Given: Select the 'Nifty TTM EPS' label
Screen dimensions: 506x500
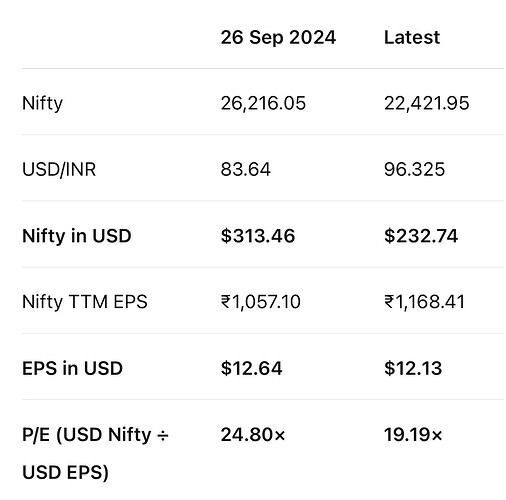Looking at the screenshot, I should pos(84,302).
